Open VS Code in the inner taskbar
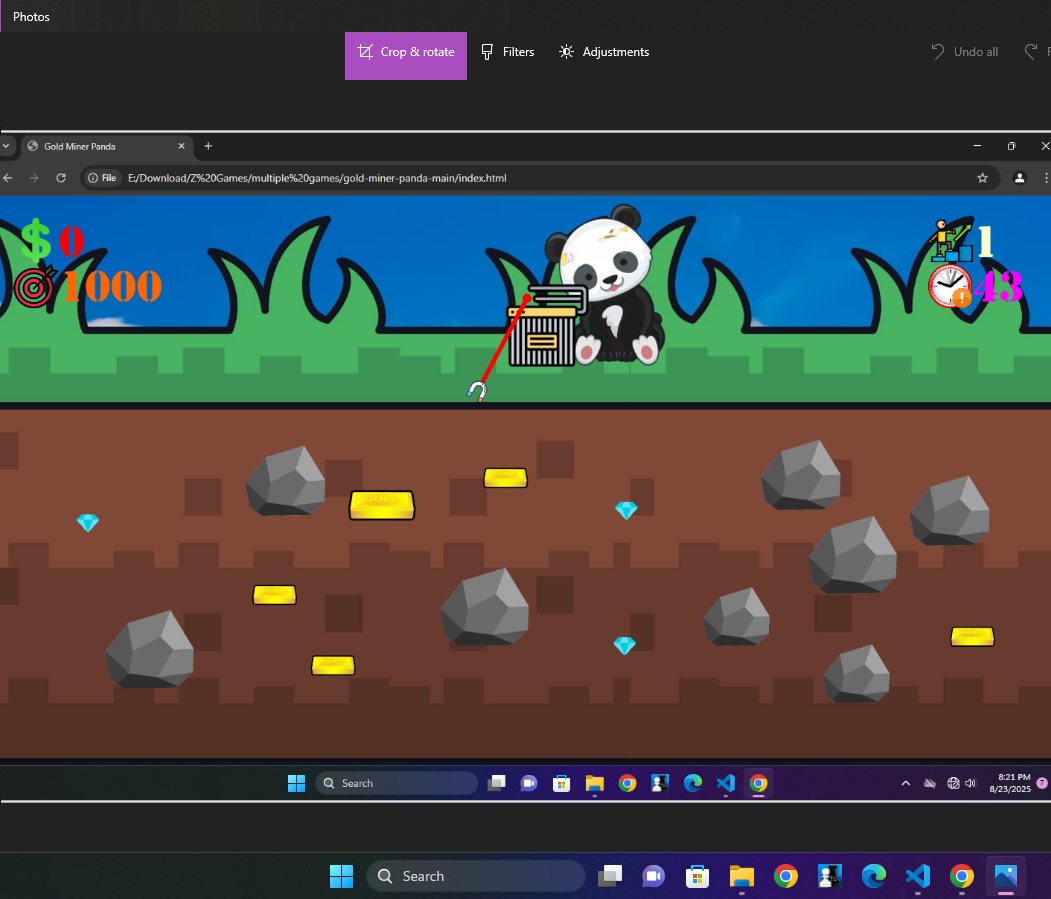 click(x=726, y=783)
